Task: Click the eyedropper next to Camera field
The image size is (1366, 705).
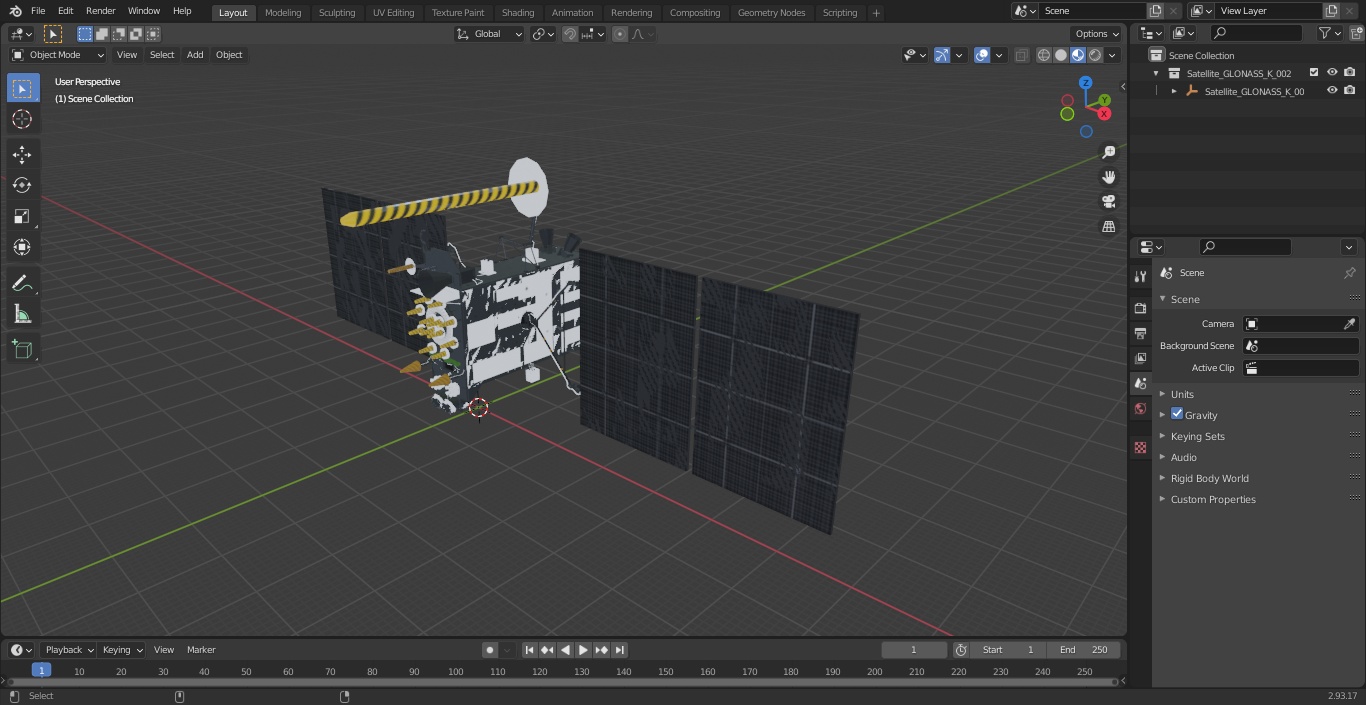Action: [x=1349, y=324]
